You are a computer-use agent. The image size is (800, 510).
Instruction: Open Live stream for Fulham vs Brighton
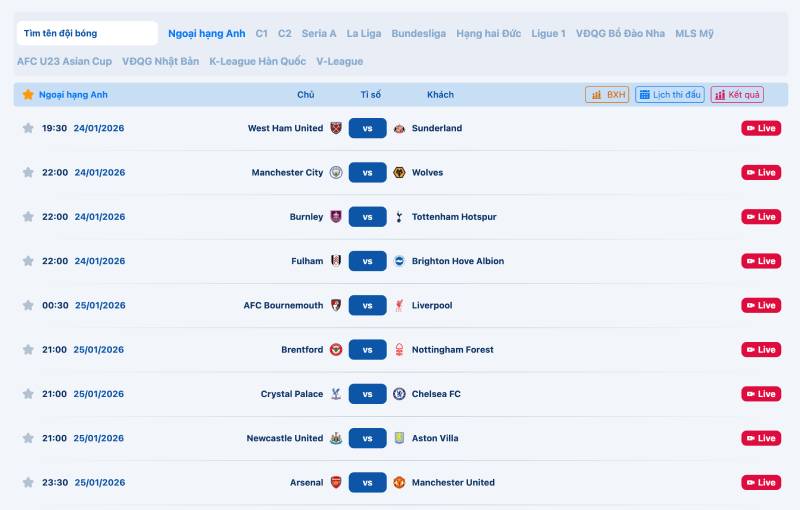pyautogui.click(x=761, y=261)
